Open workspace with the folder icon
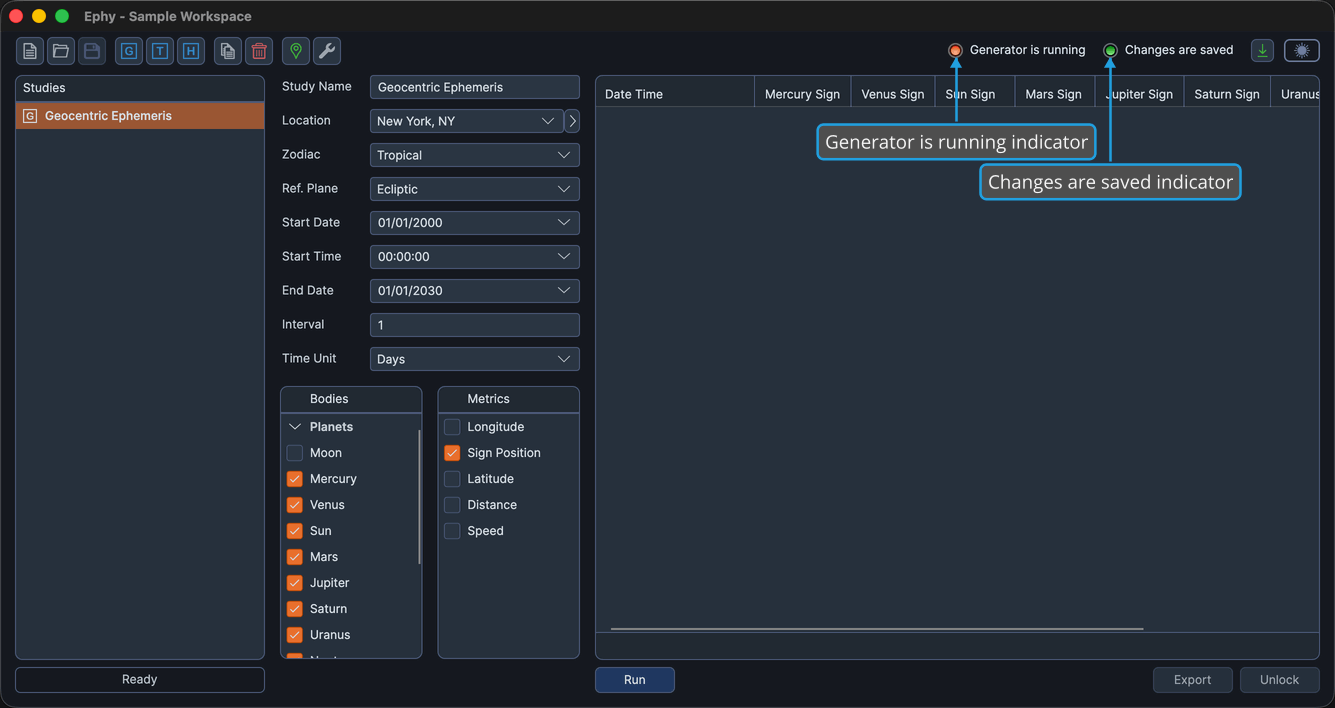The image size is (1335, 708). [x=61, y=51]
